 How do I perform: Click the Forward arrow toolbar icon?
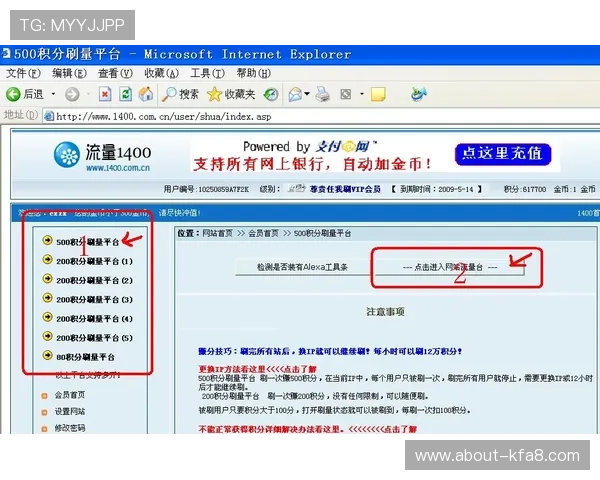click(72, 94)
